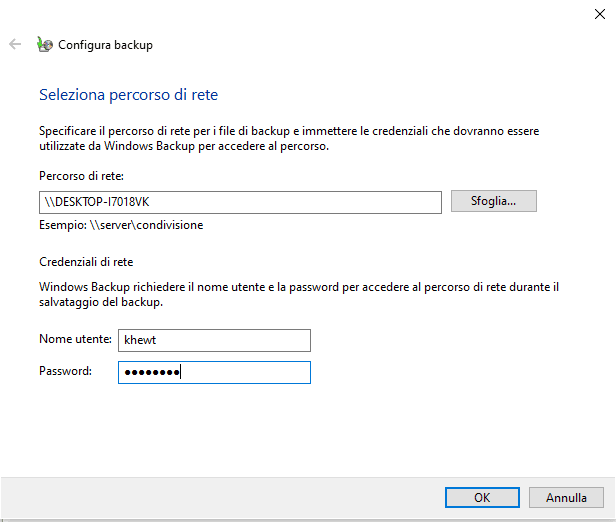Click the Percorso di rete label

coord(80,176)
